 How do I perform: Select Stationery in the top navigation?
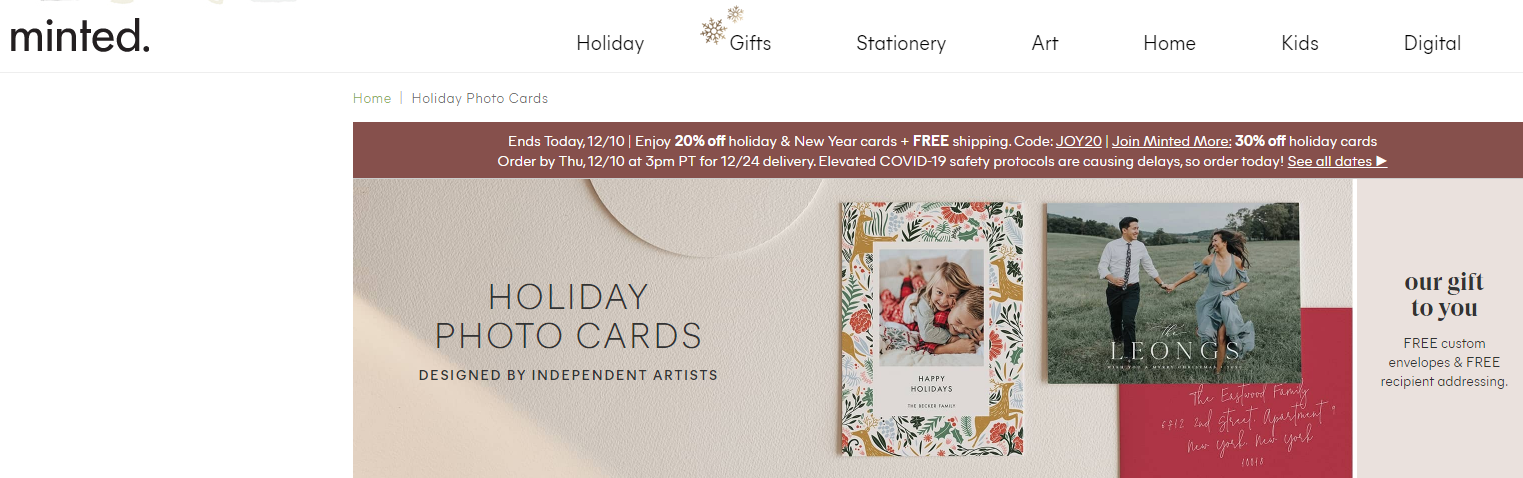point(900,43)
